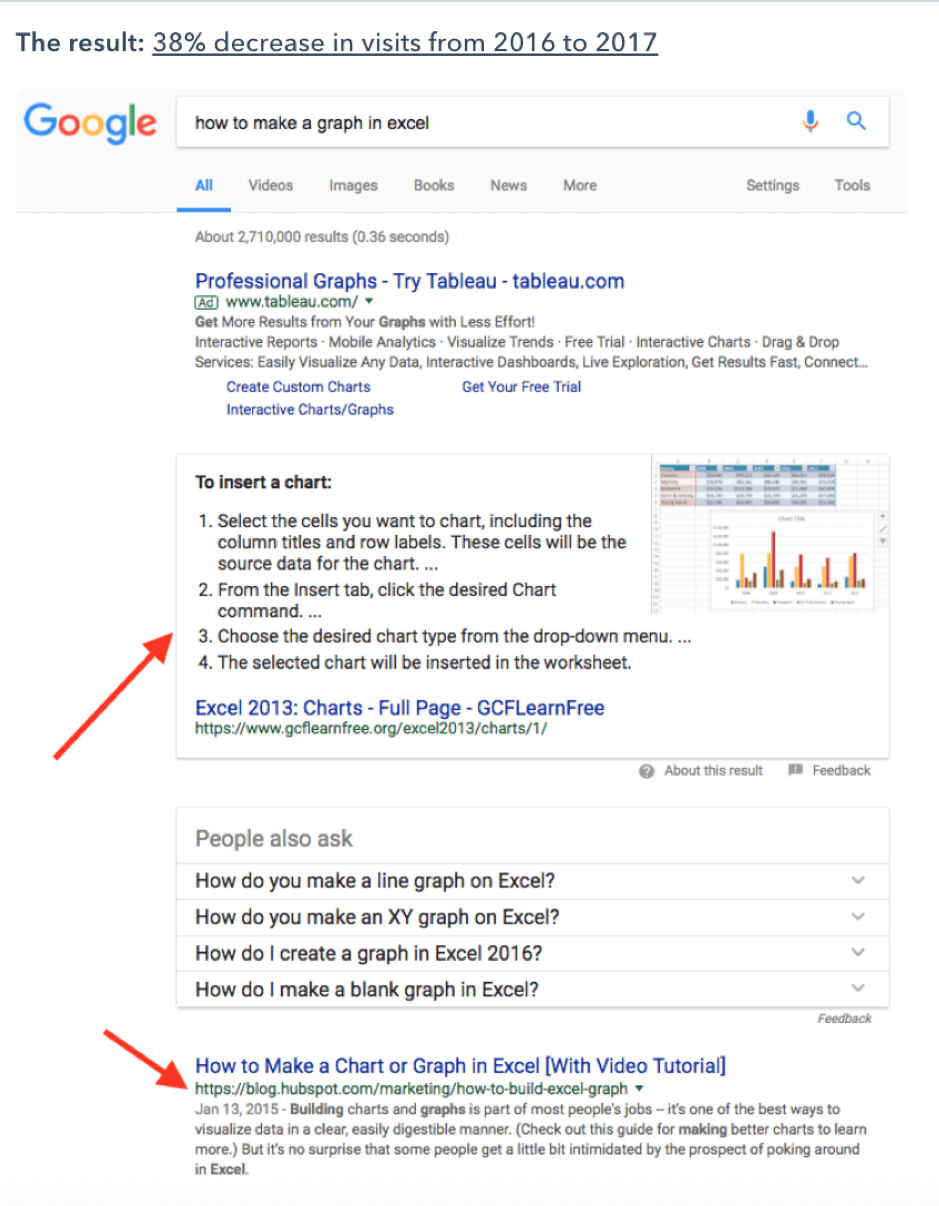Expand "How do you make a line graph on Excel?"

click(857, 881)
